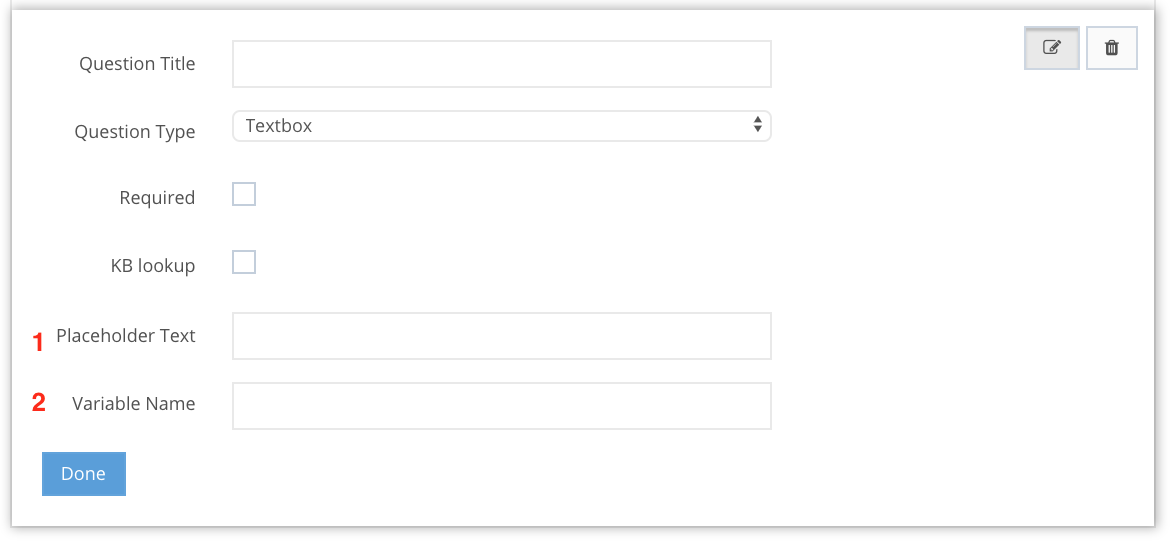Open the Question Type dropdown
Image resolution: width=1172 pixels, height=544 pixels.
pos(501,126)
